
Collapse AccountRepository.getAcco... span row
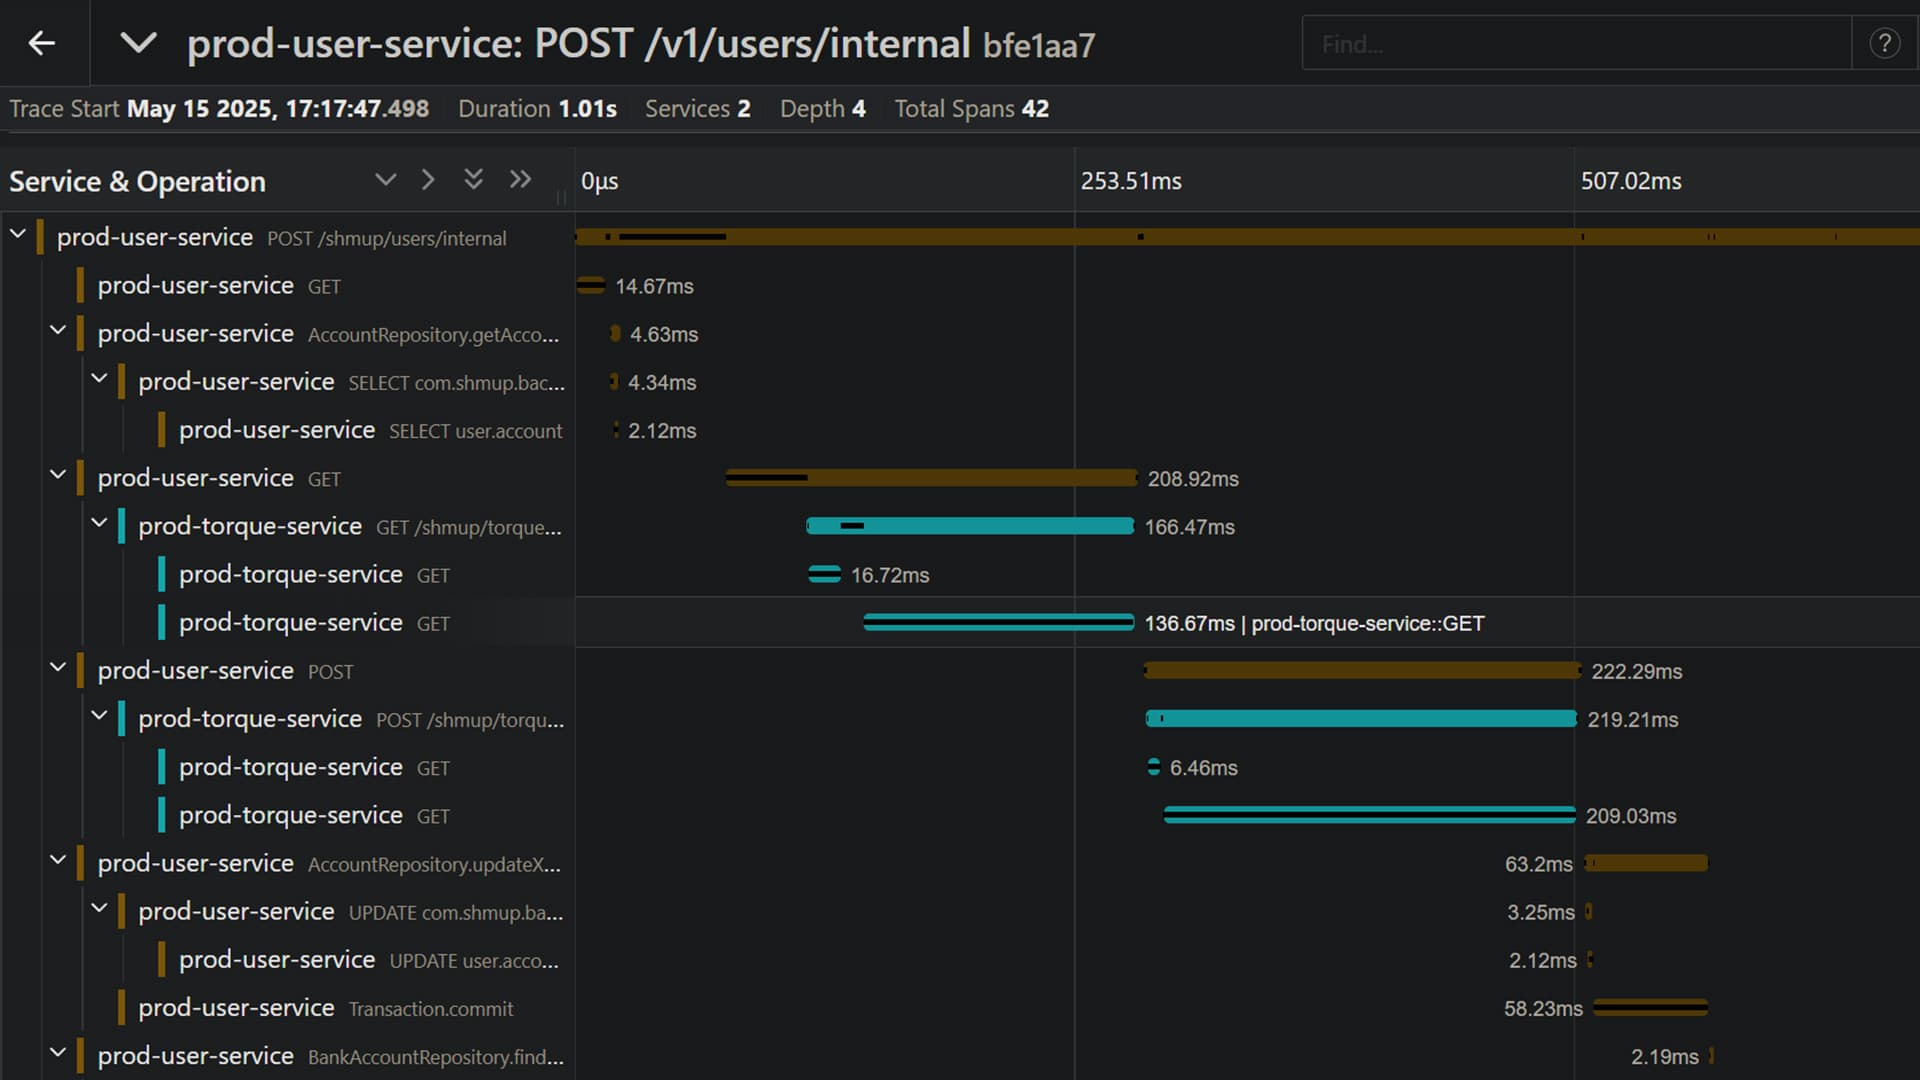tap(58, 330)
